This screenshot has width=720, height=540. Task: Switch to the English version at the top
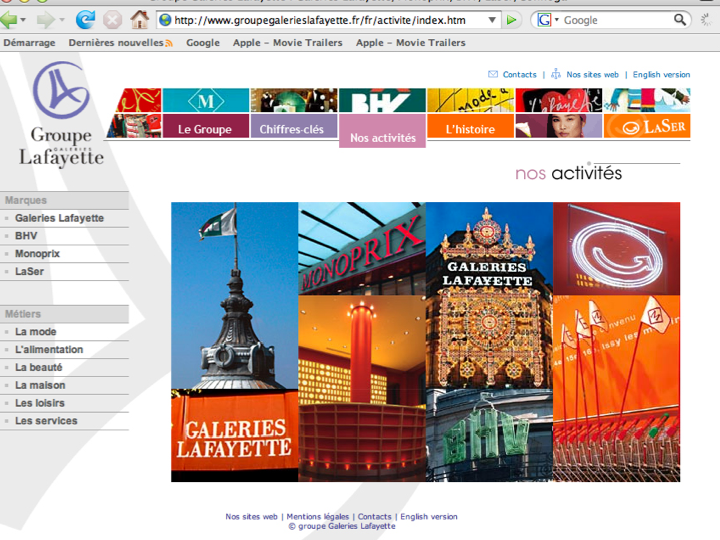point(661,74)
